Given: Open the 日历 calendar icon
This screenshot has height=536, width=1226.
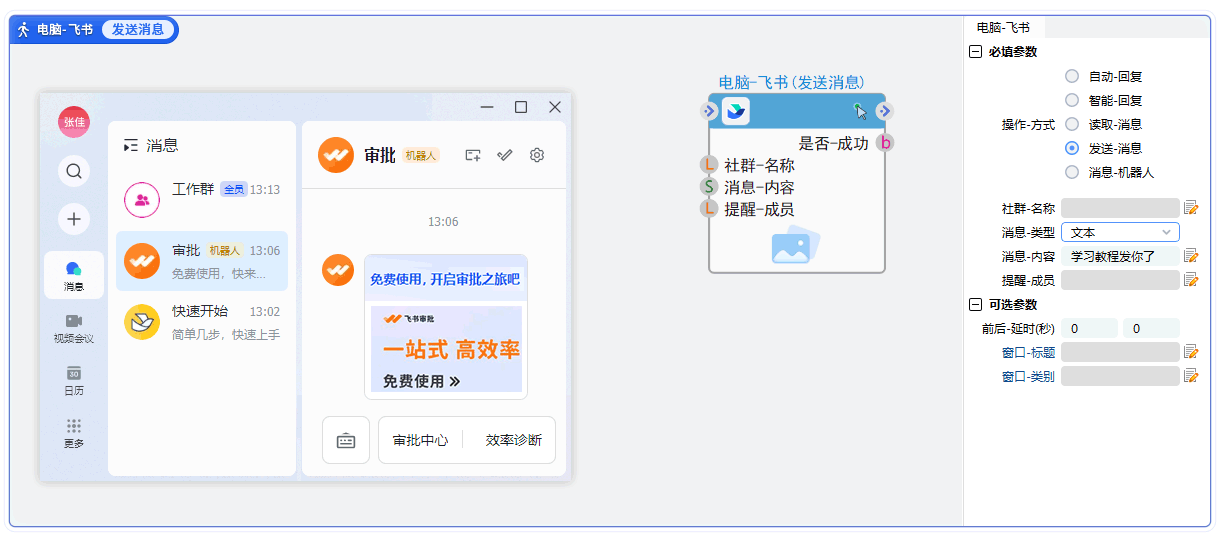Looking at the screenshot, I should tap(73, 373).
